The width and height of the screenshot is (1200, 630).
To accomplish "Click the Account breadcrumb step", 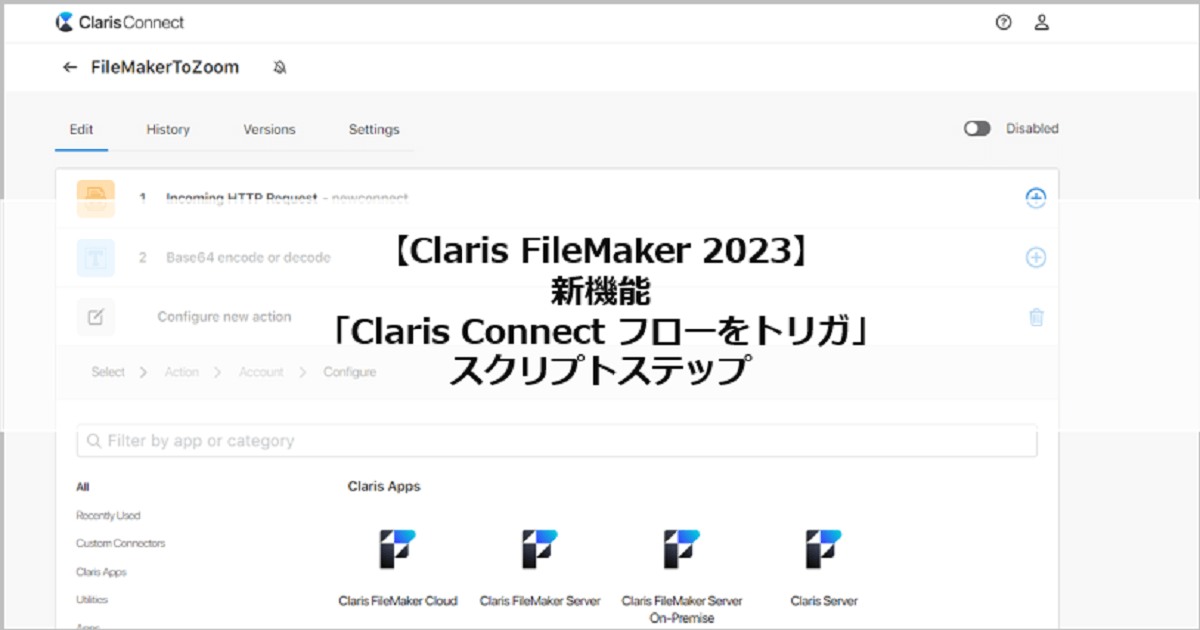I will point(261,372).
